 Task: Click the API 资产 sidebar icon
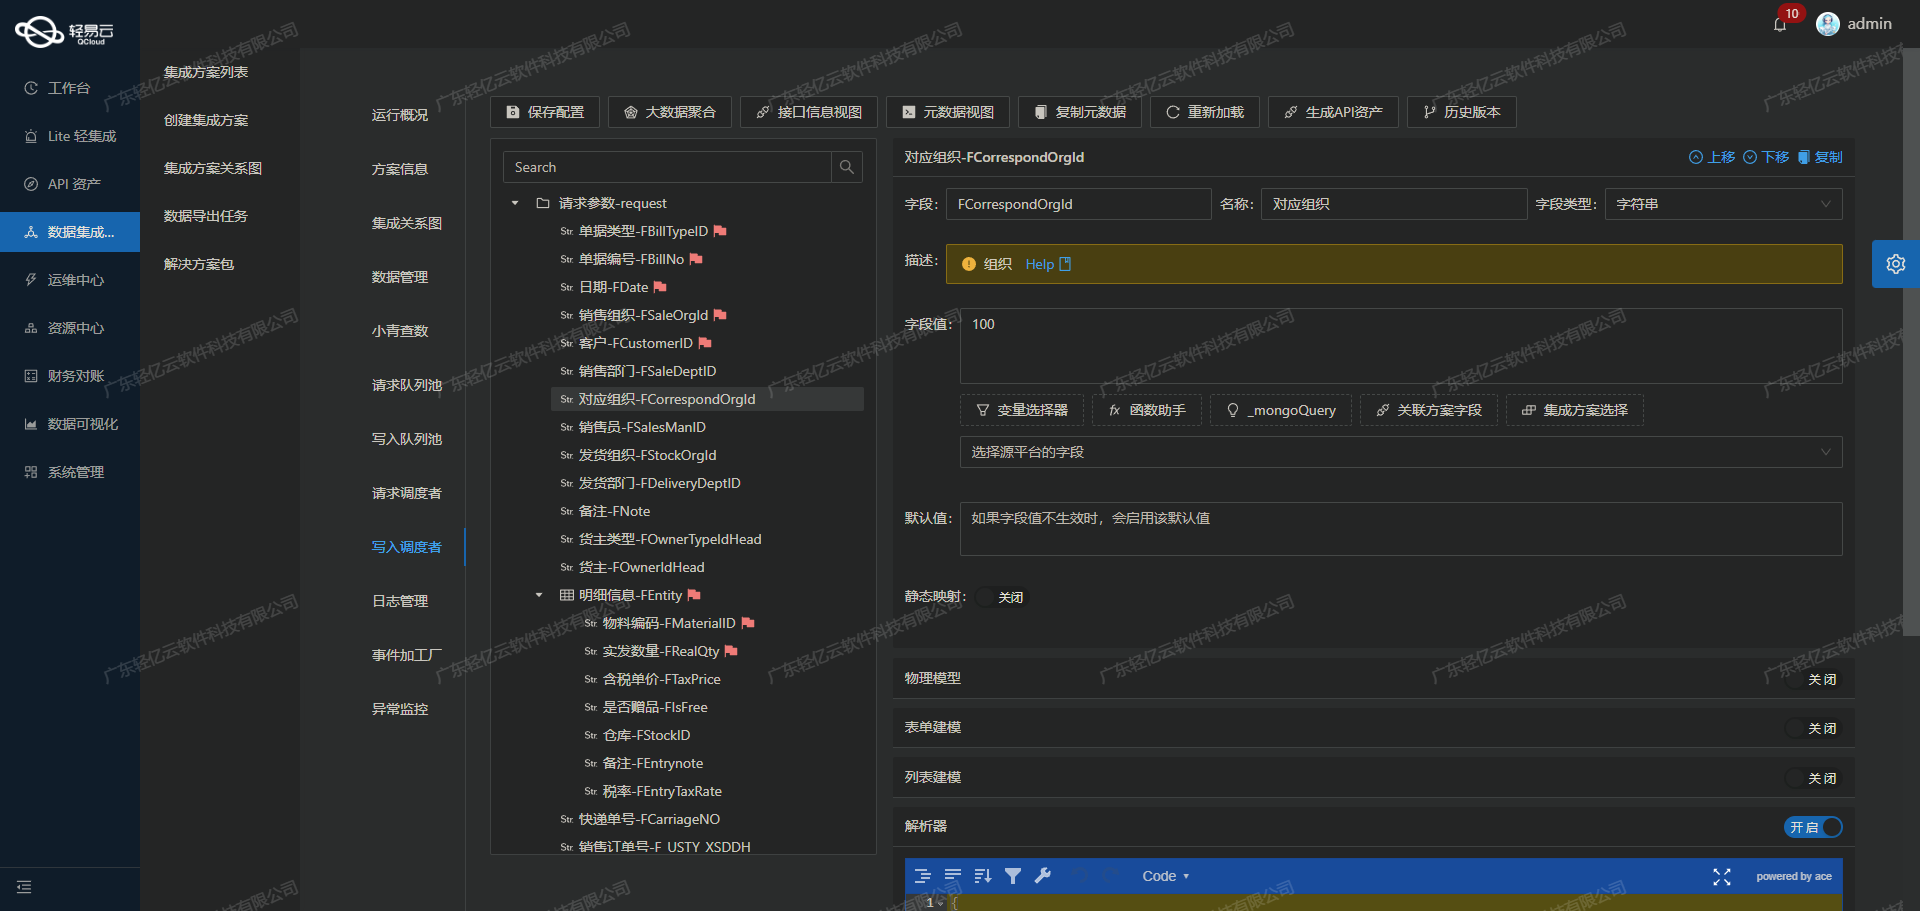point(31,184)
